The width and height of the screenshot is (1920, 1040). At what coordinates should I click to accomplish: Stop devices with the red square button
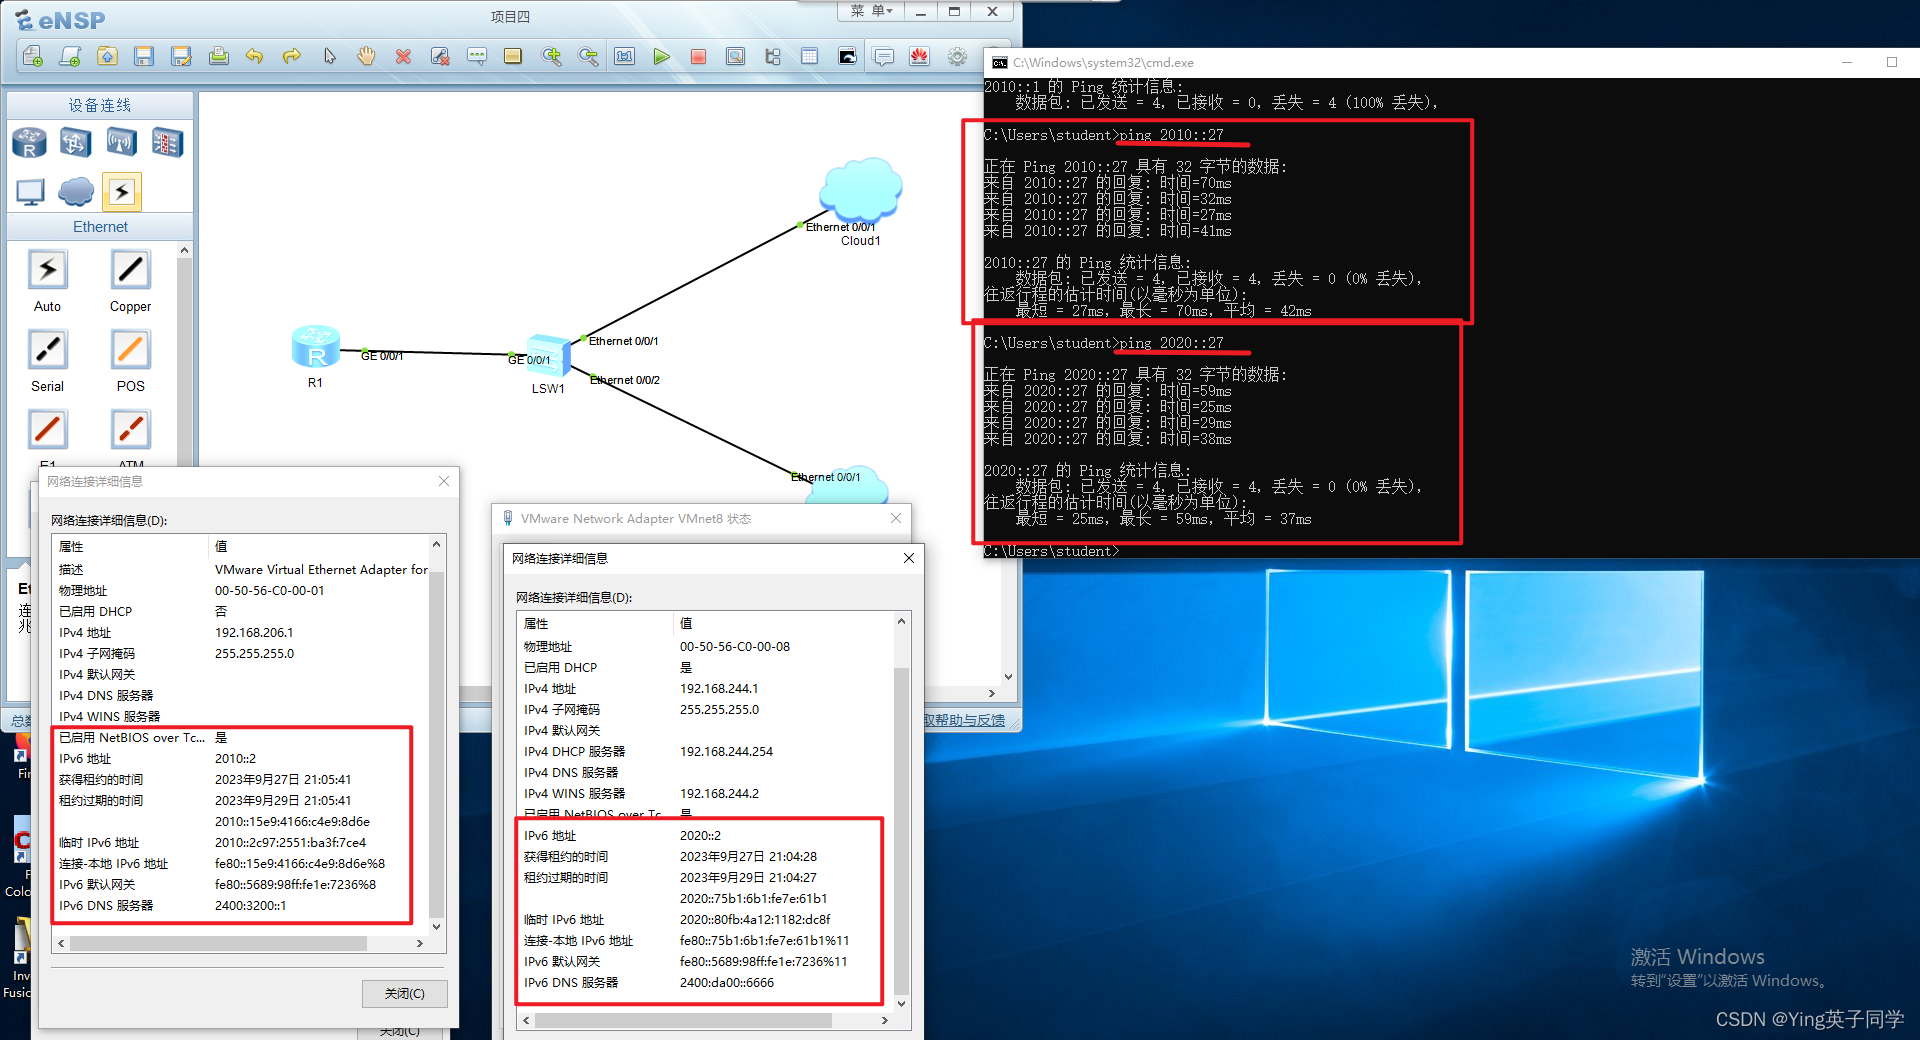(x=698, y=56)
